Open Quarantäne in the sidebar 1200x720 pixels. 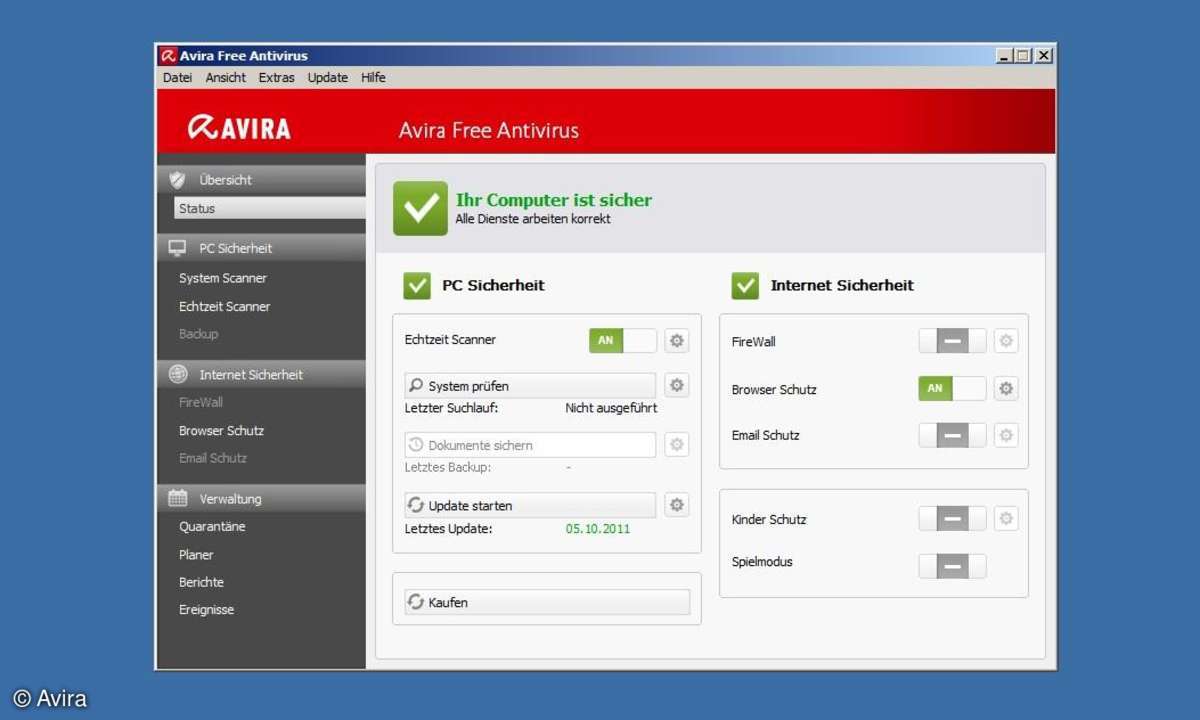212,526
